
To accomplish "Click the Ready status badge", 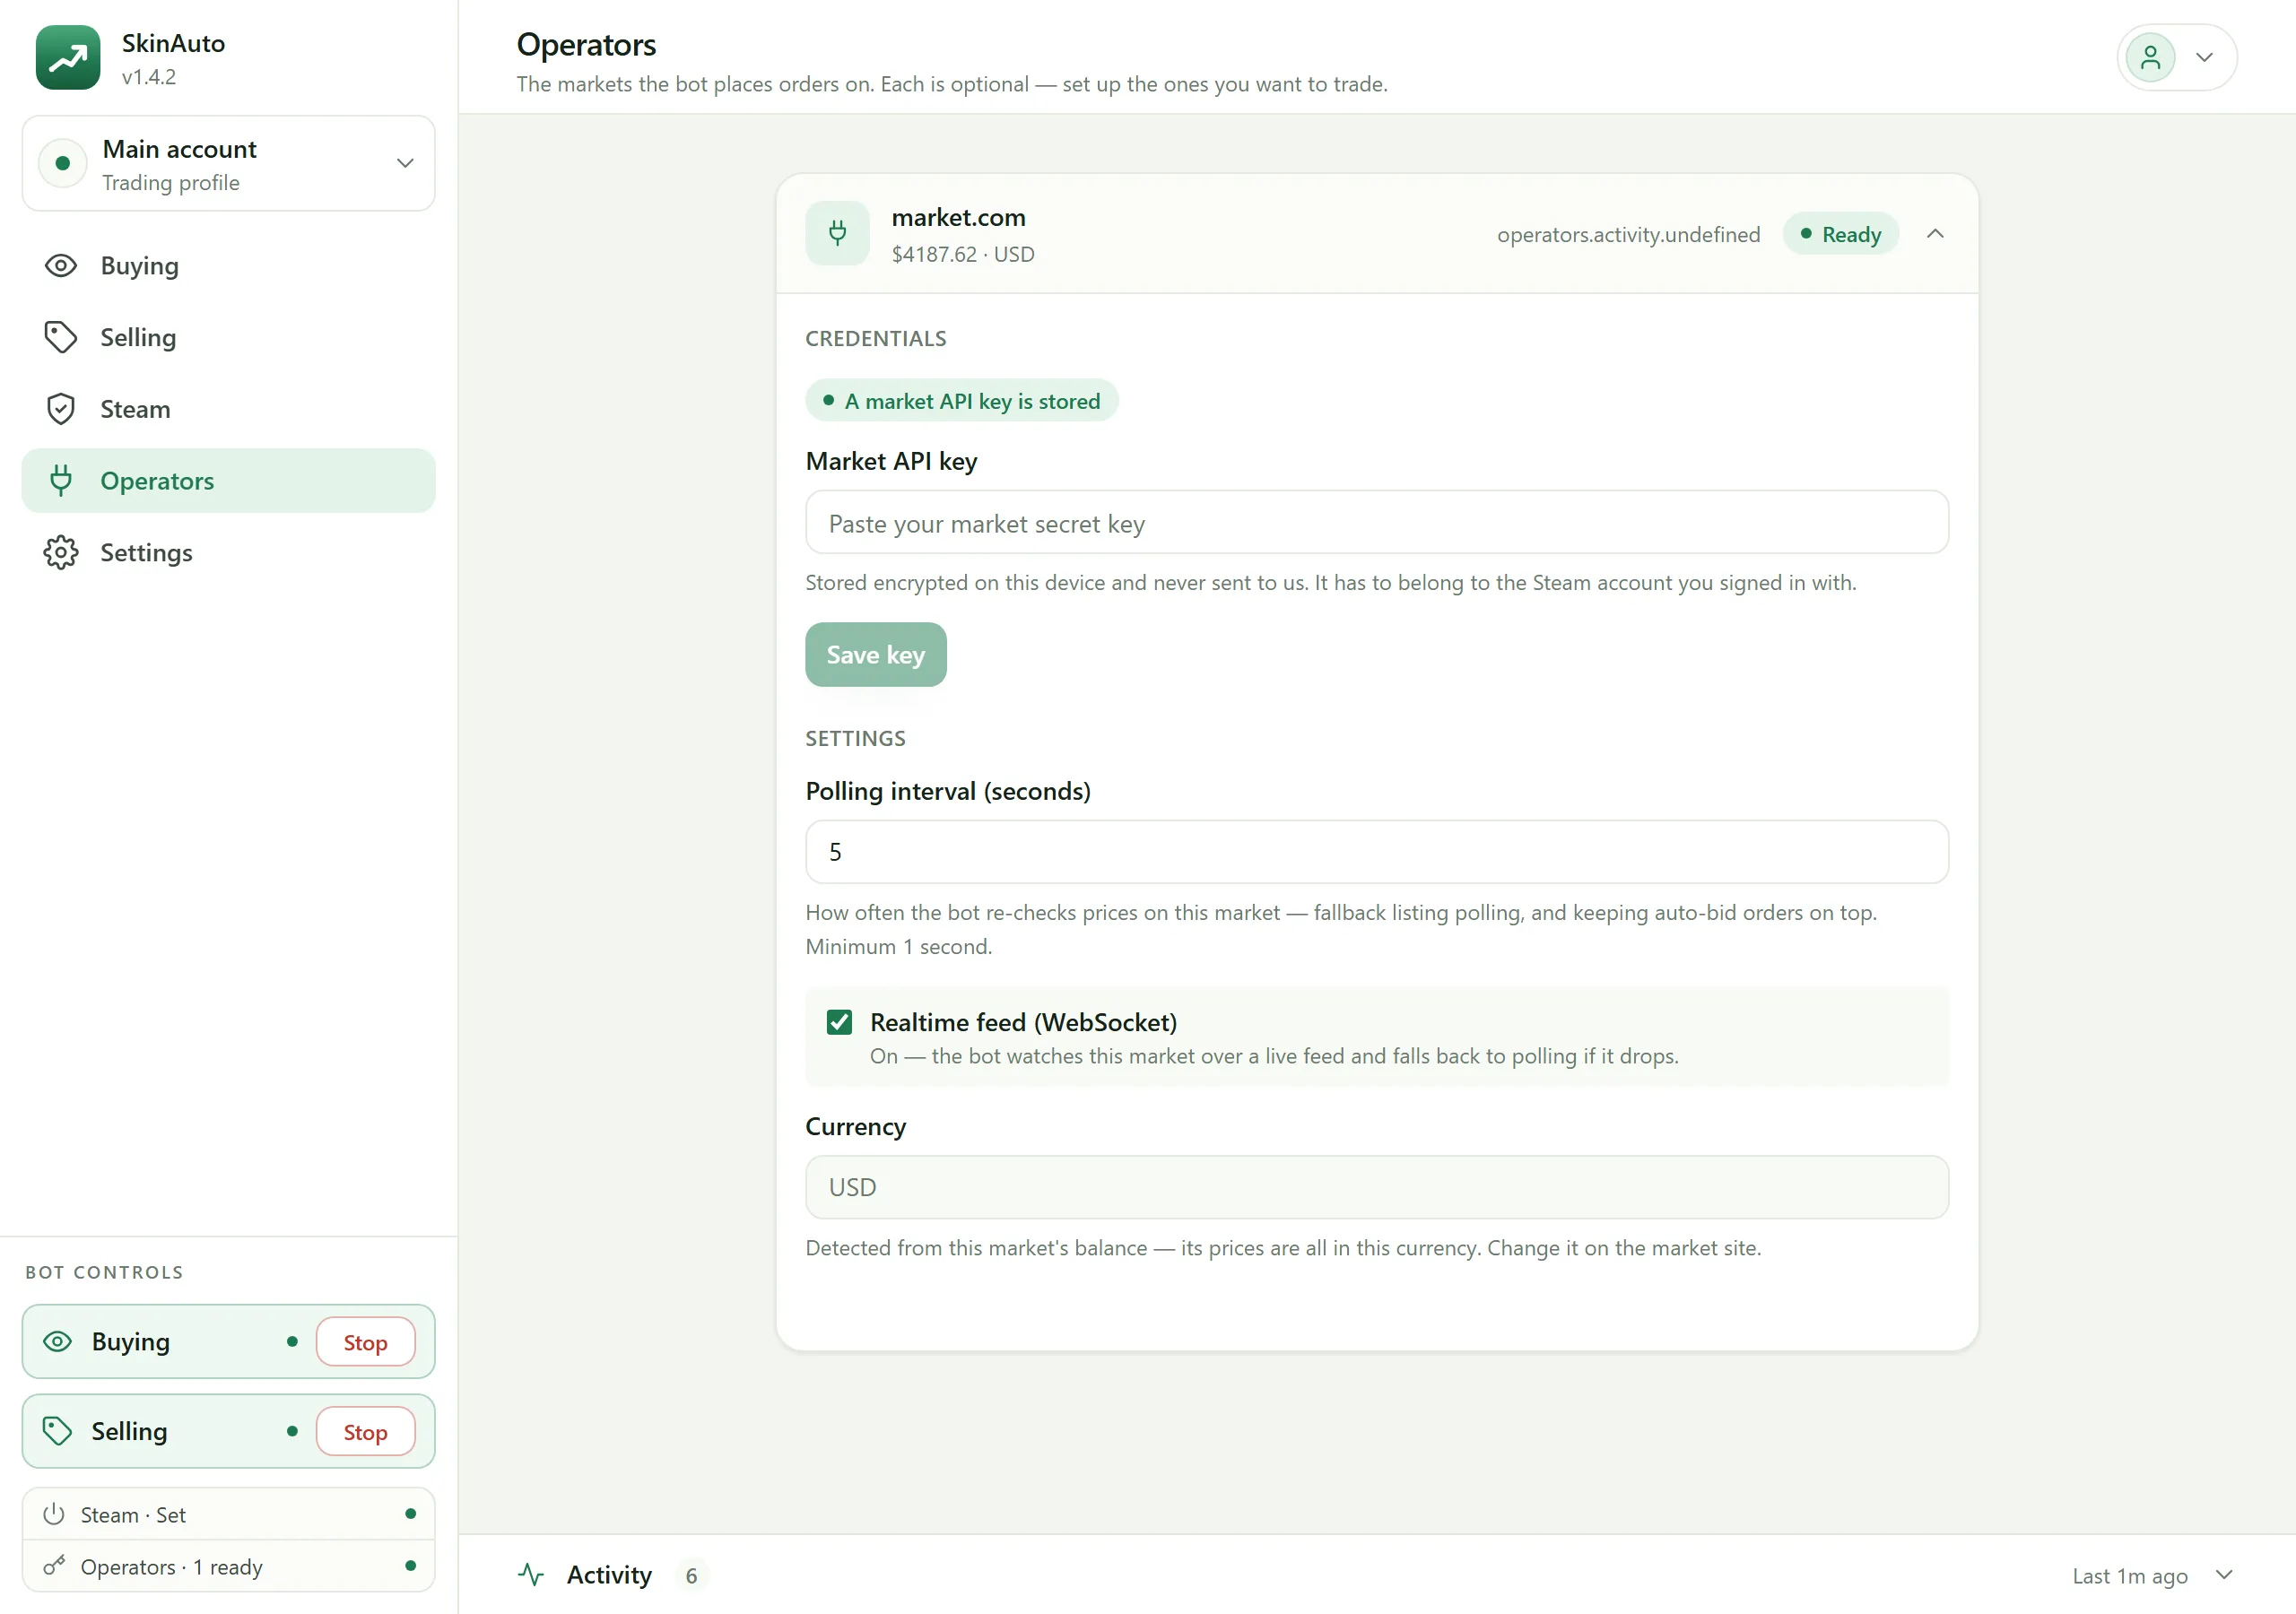I will (x=1840, y=234).
